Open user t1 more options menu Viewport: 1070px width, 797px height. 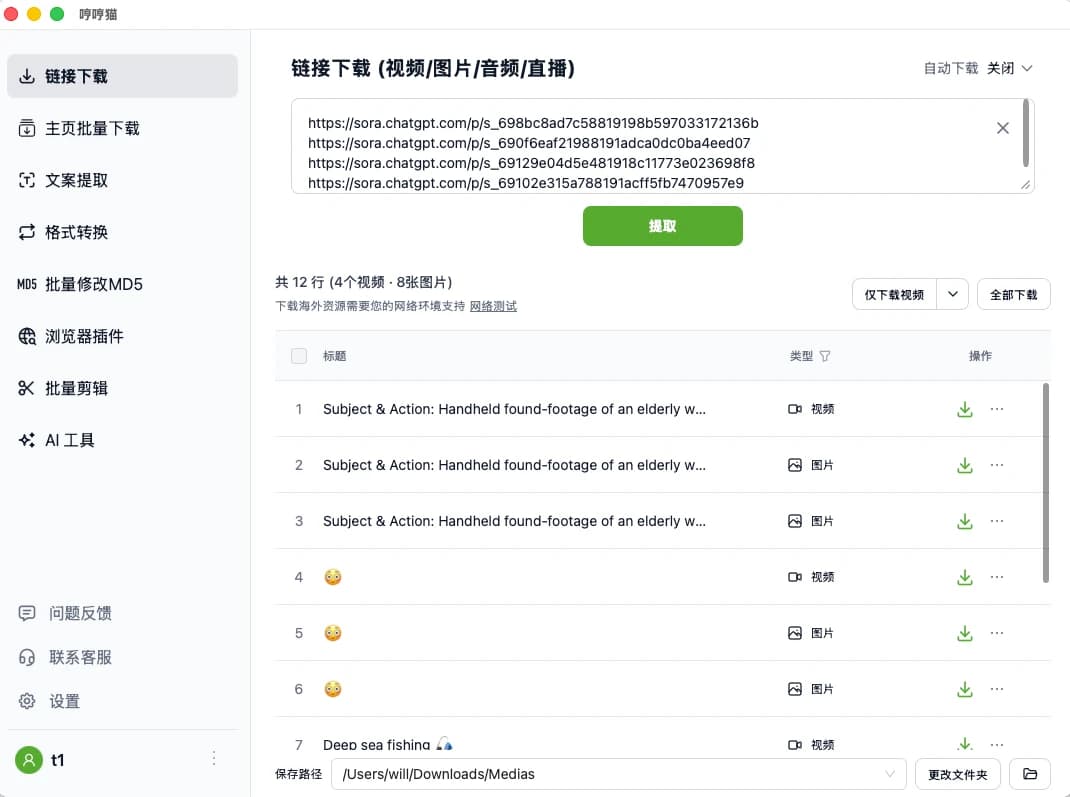coord(214,759)
